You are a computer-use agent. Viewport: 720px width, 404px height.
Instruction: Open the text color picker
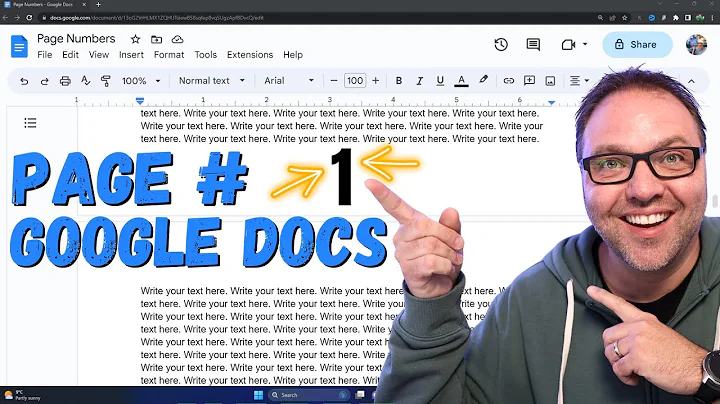pos(461,81)
